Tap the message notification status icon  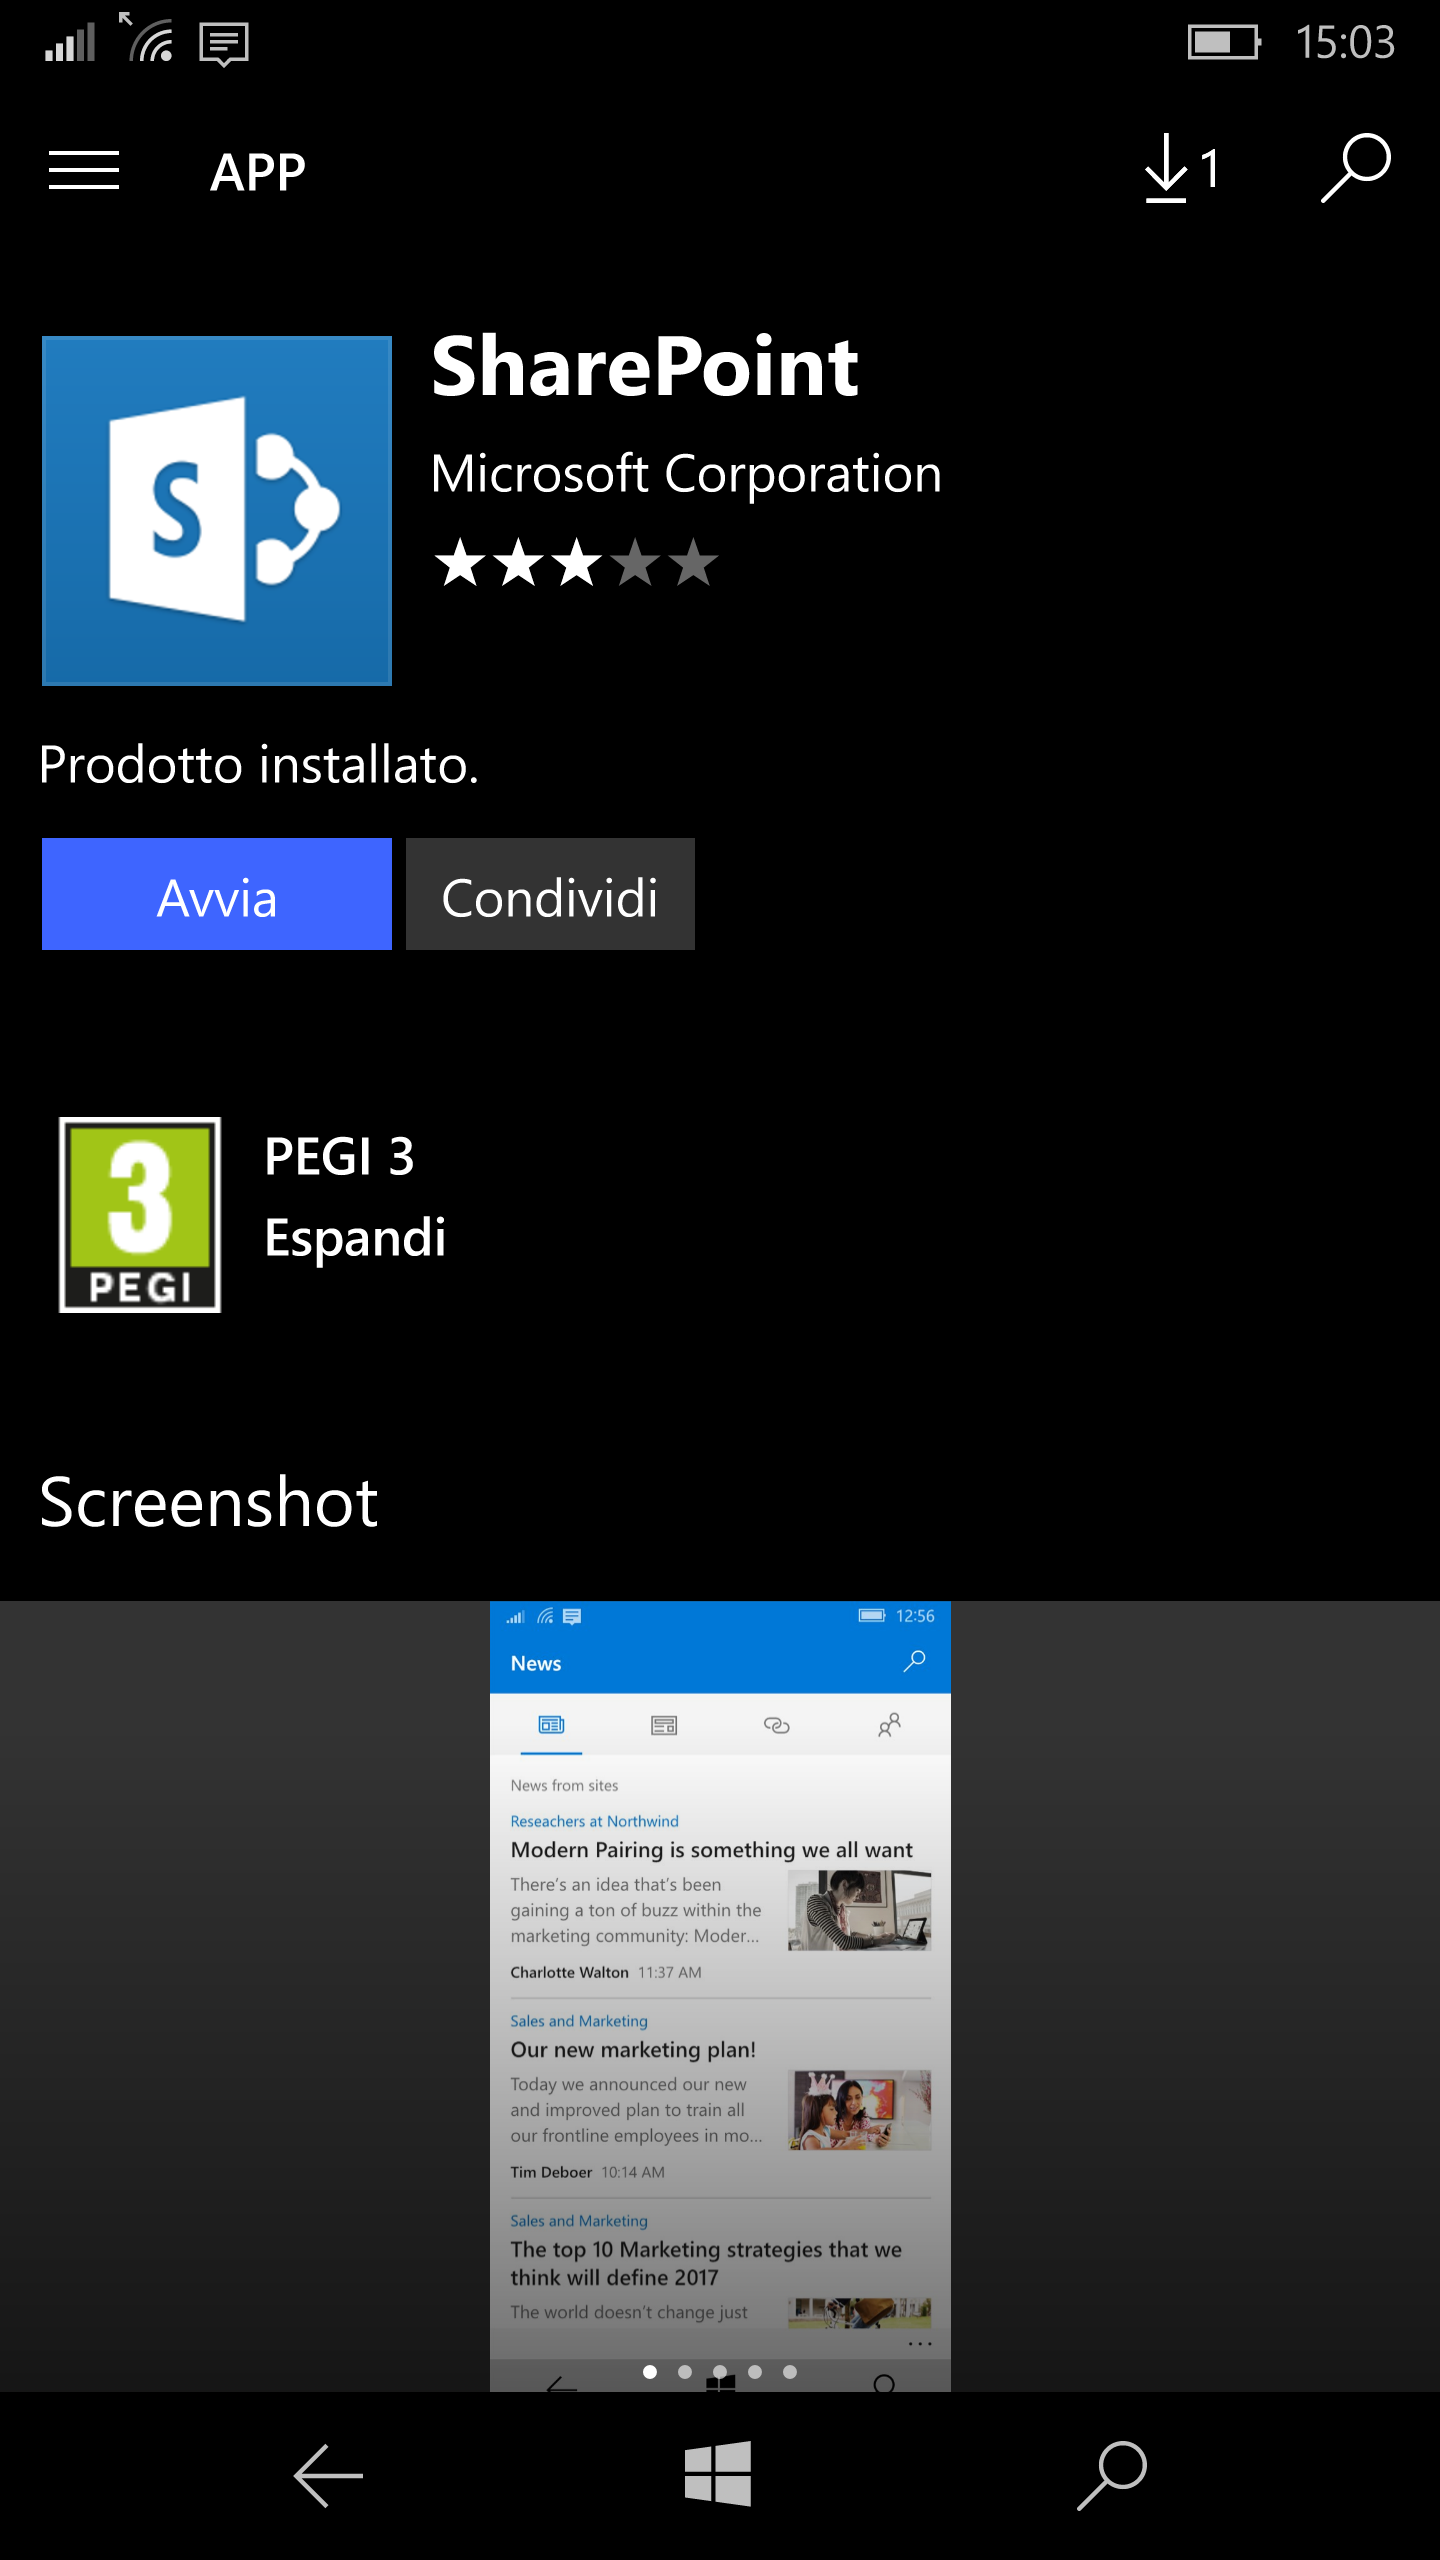(224, 44)
